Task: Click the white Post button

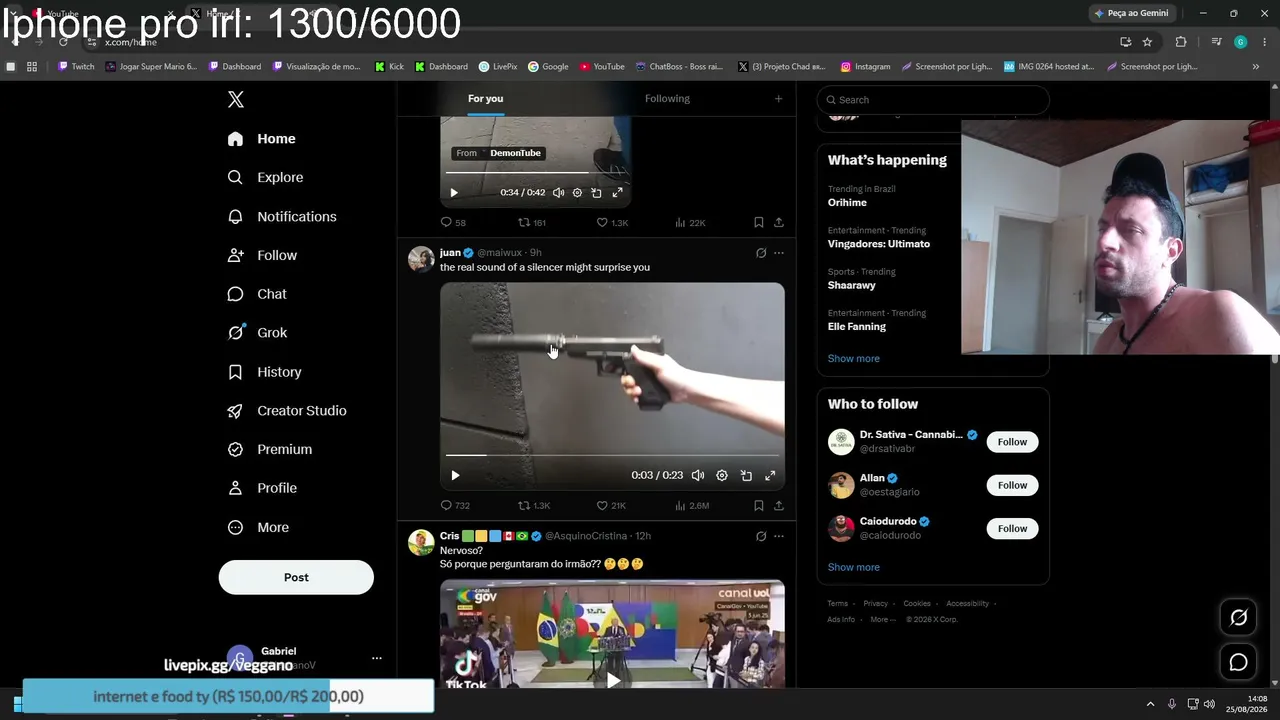Action: click(x=296, y=577)
